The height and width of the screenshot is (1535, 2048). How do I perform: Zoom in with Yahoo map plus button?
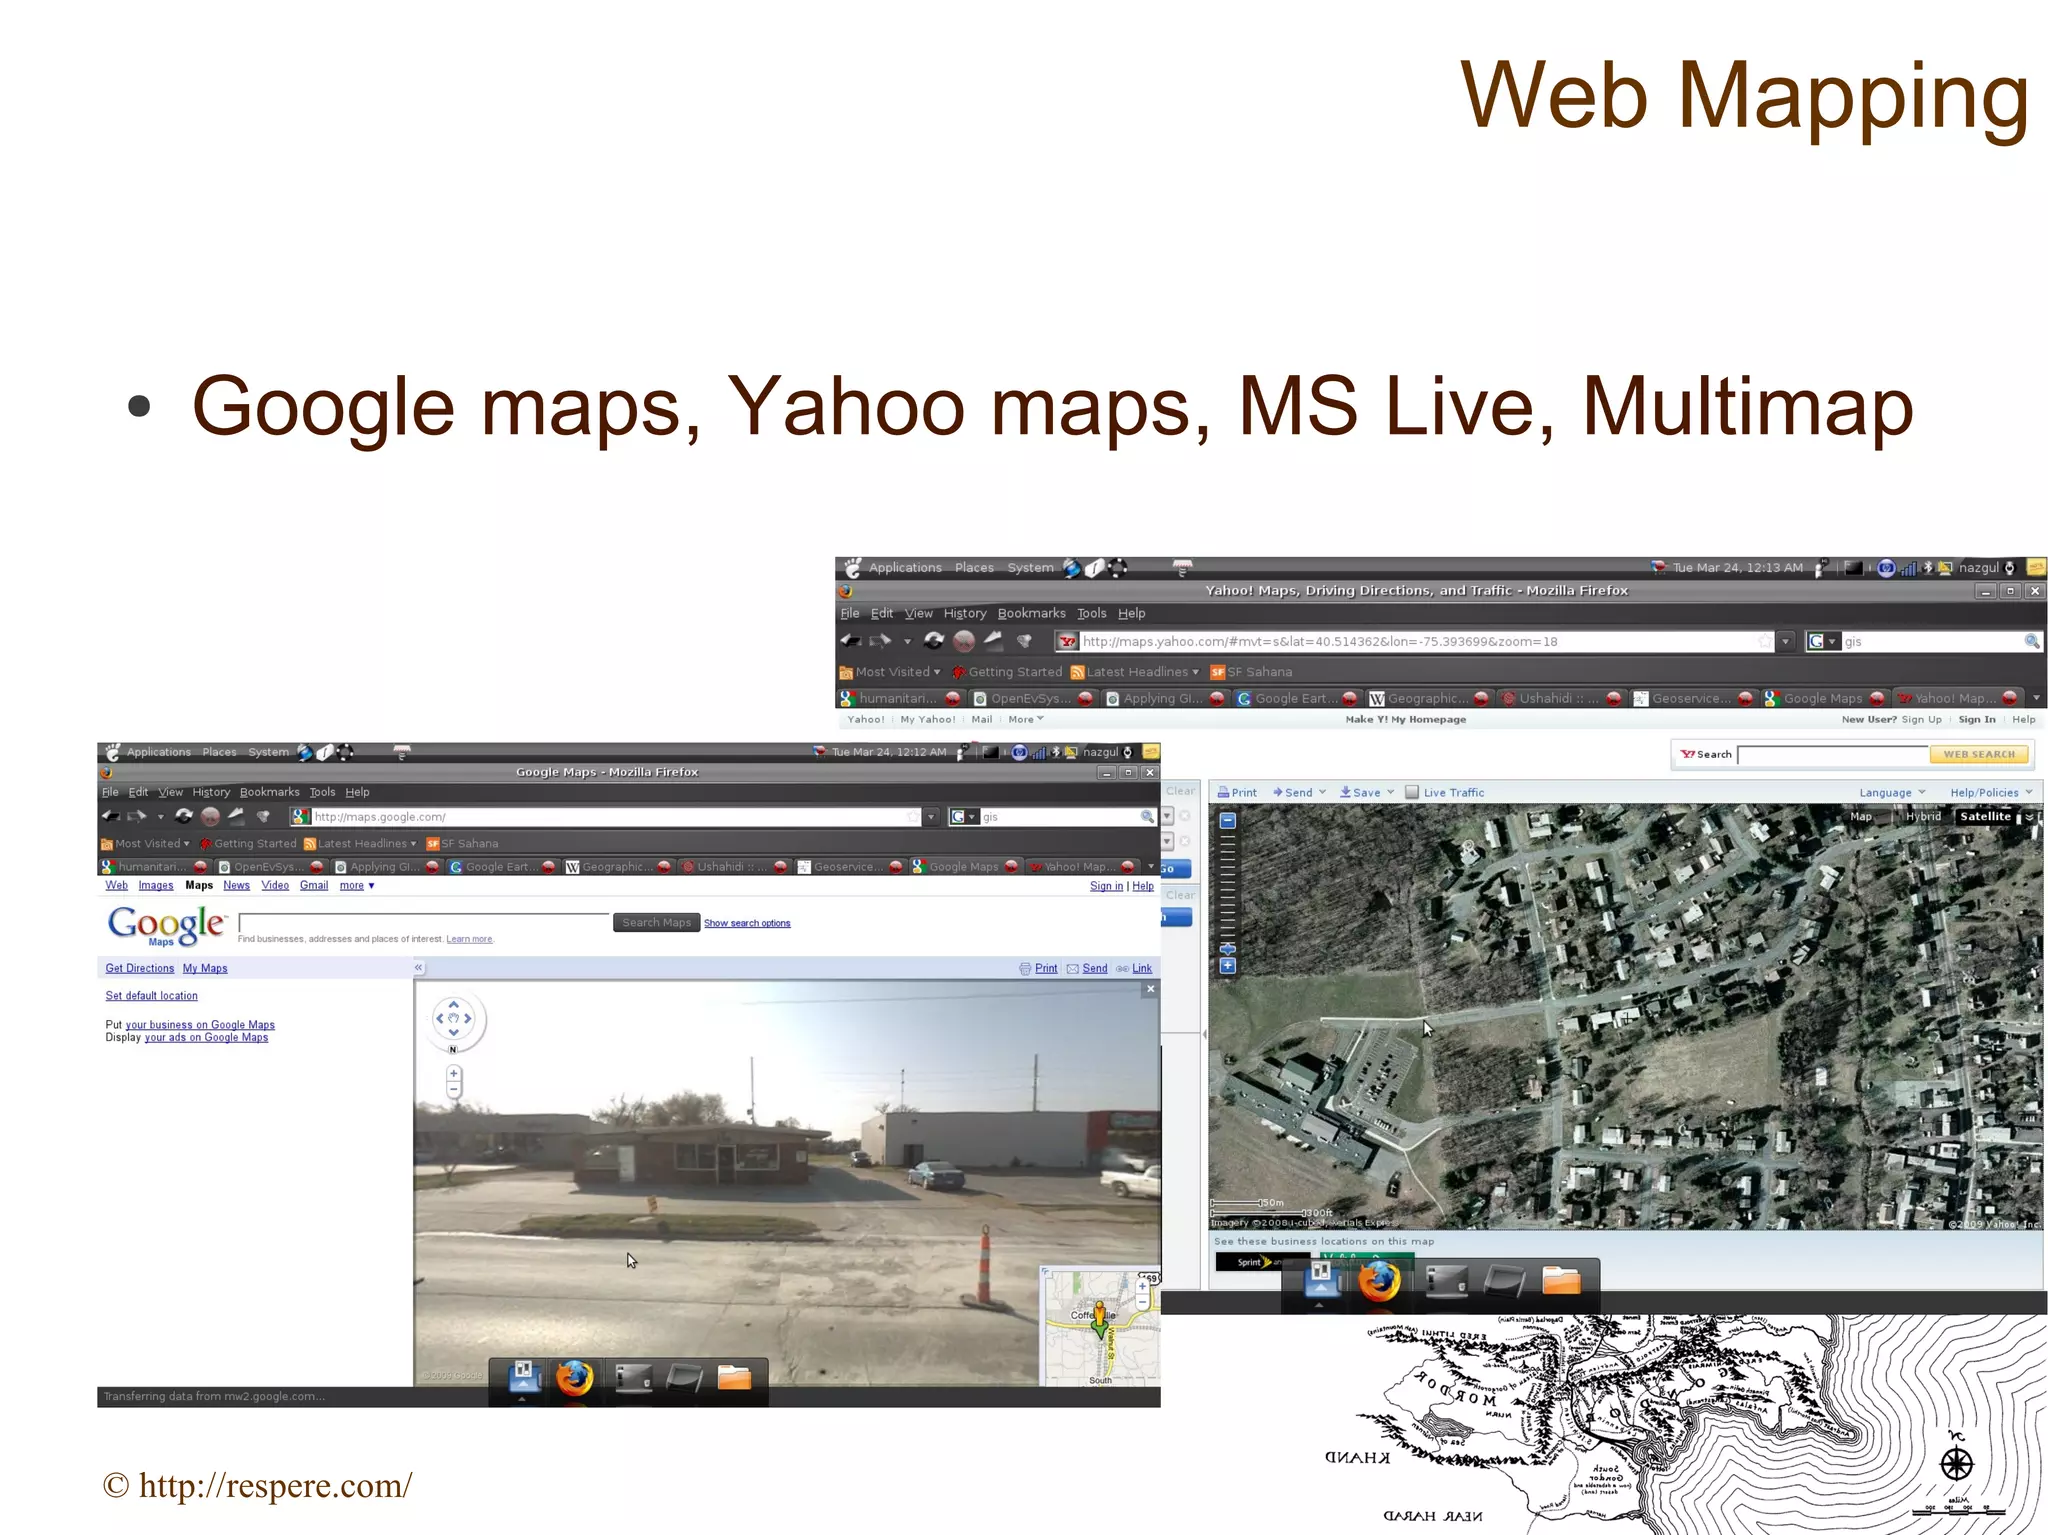[1228, 965]
